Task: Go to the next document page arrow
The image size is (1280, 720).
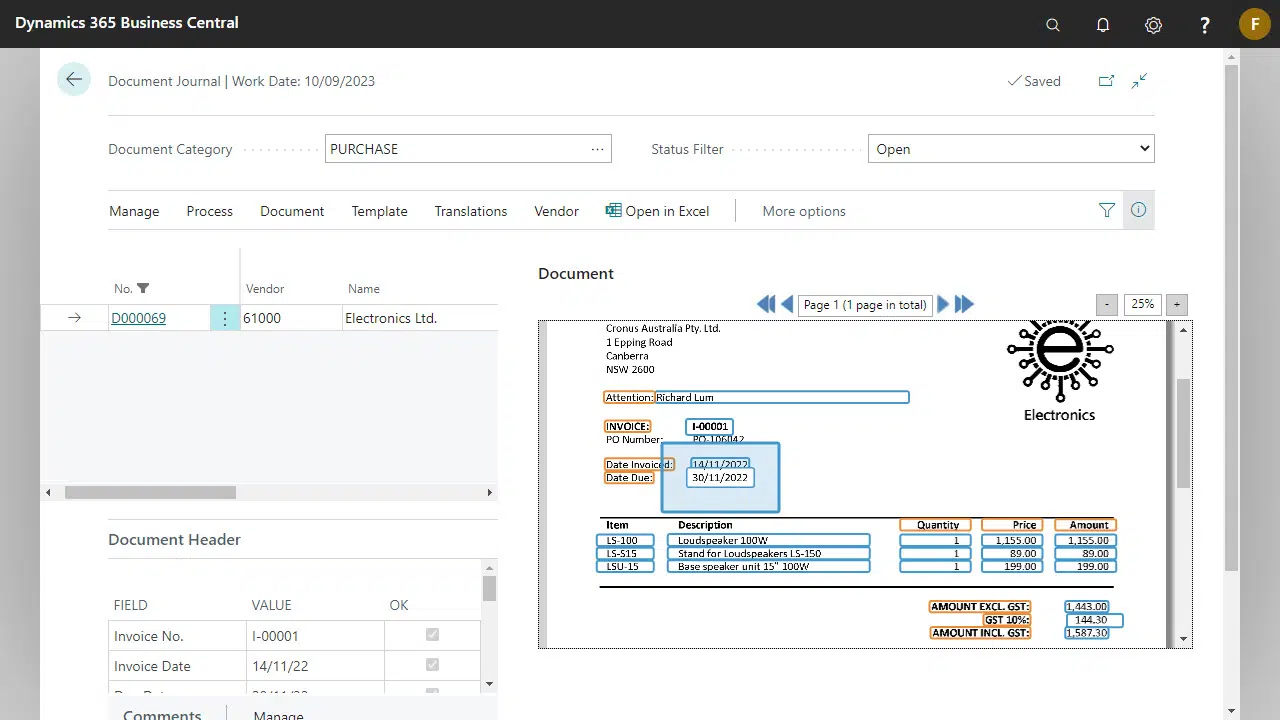Action: 943,304
